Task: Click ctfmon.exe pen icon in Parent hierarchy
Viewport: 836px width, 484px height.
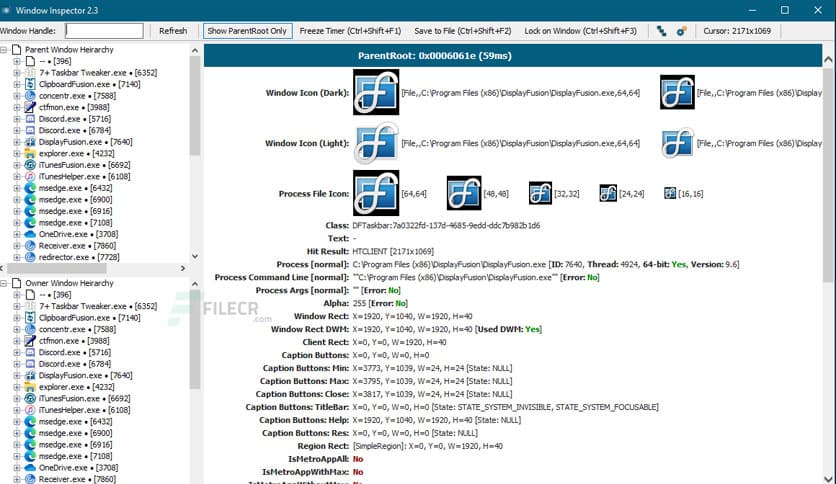Action: tap(30, 107)
